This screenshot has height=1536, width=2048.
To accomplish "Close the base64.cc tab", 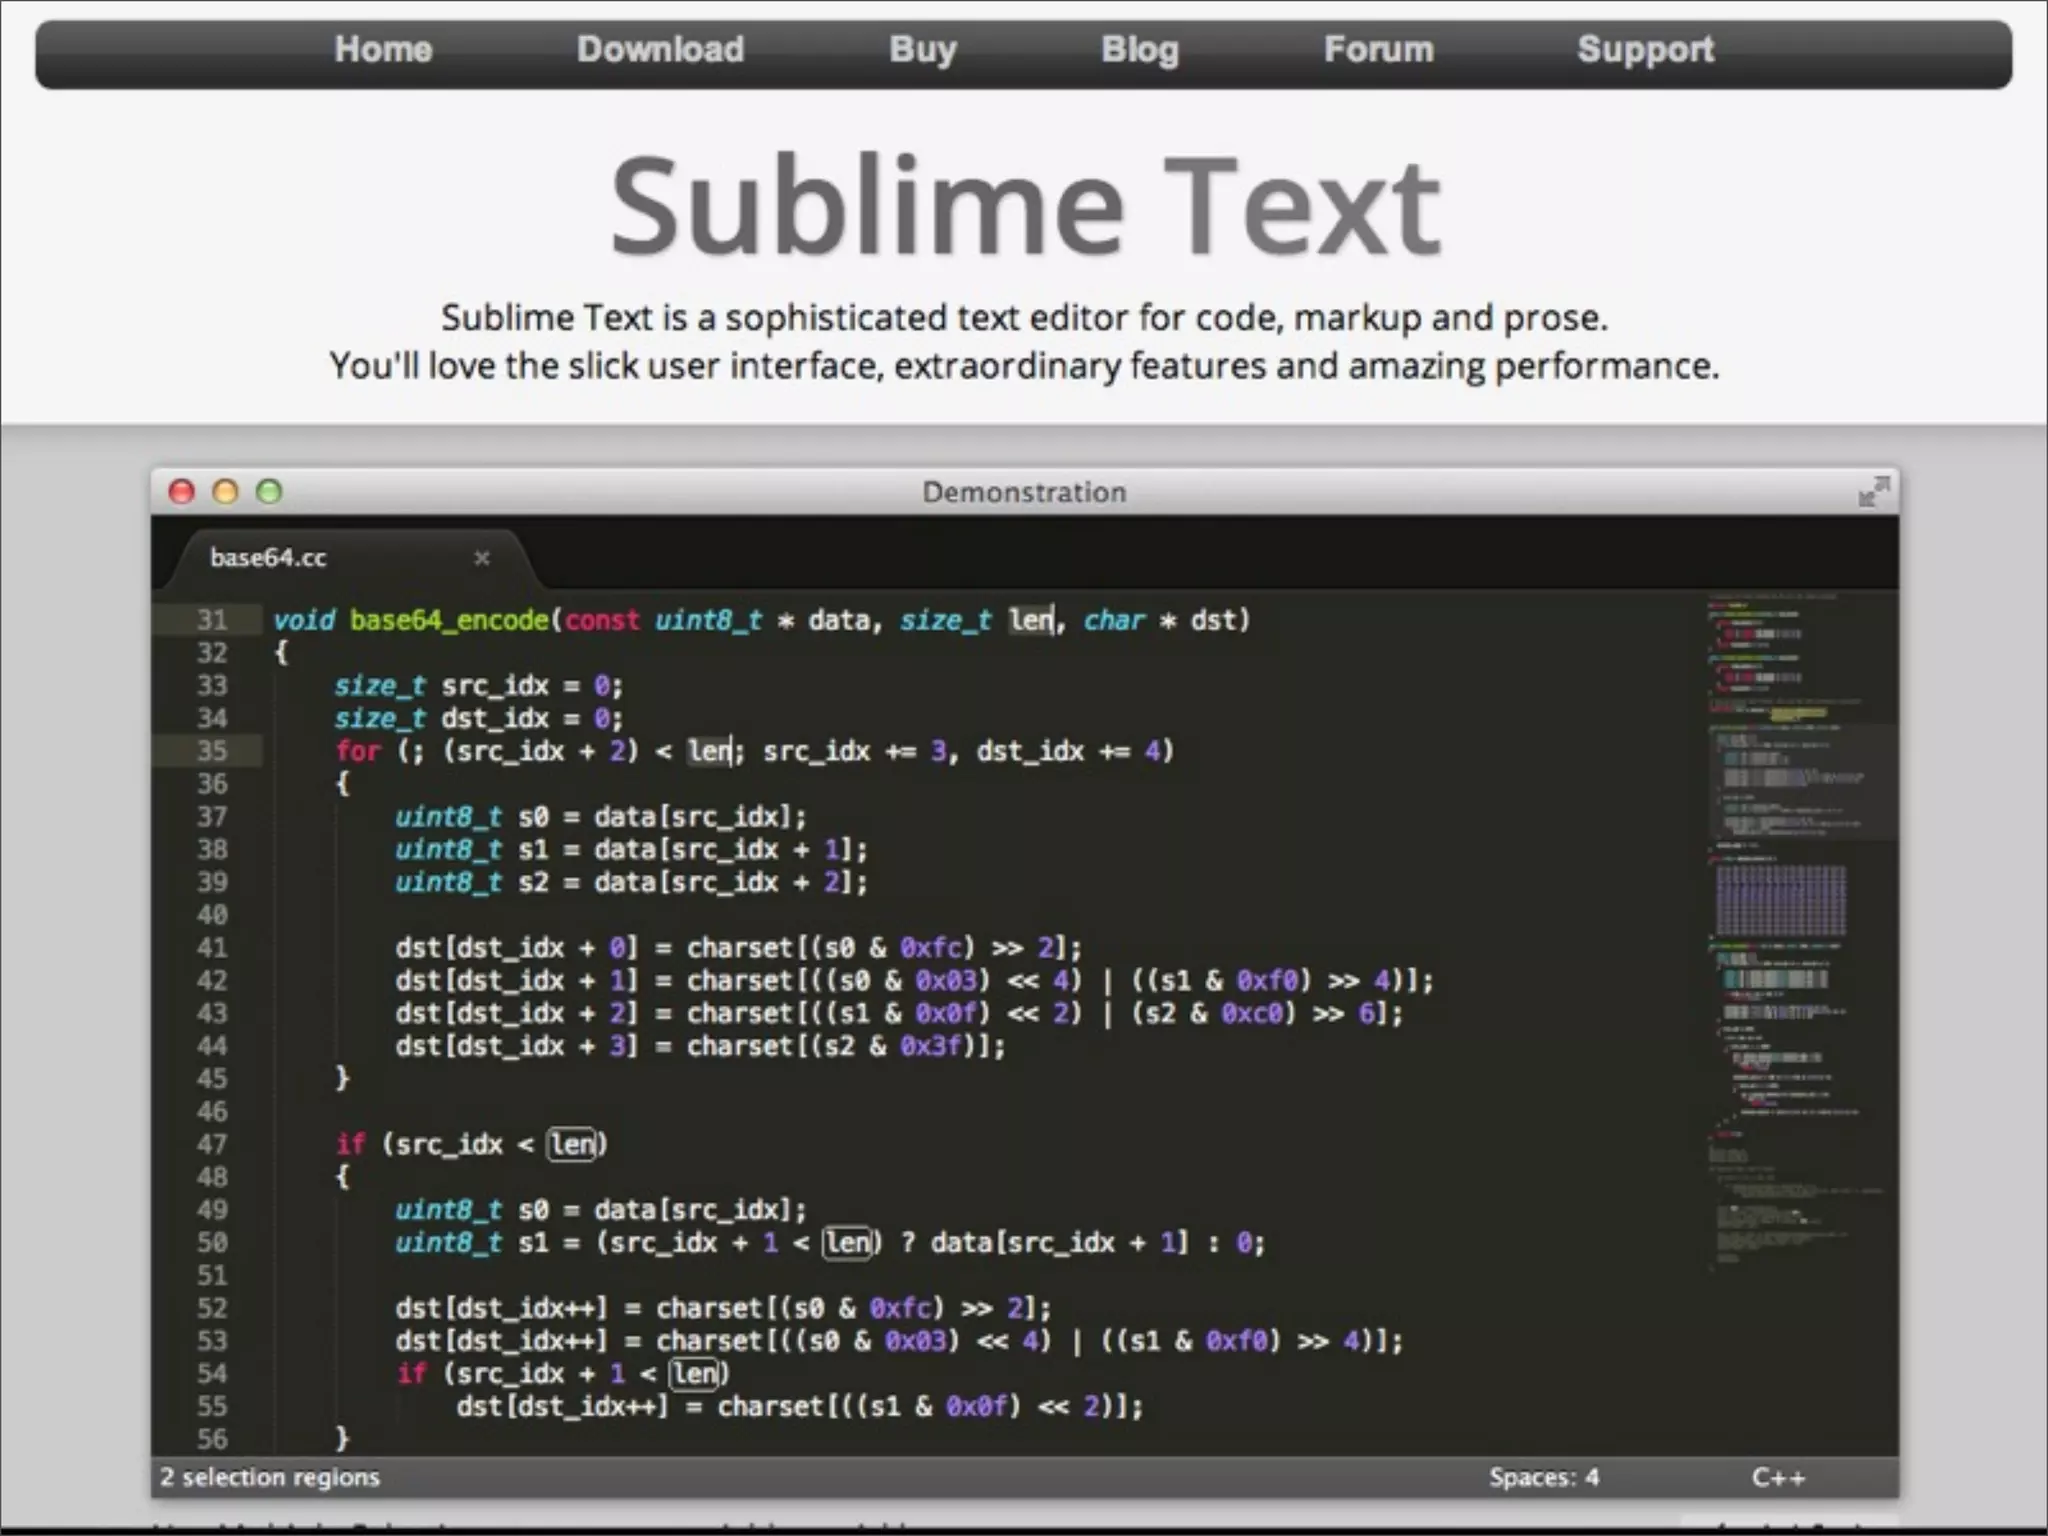I will (x=482, y=558).
